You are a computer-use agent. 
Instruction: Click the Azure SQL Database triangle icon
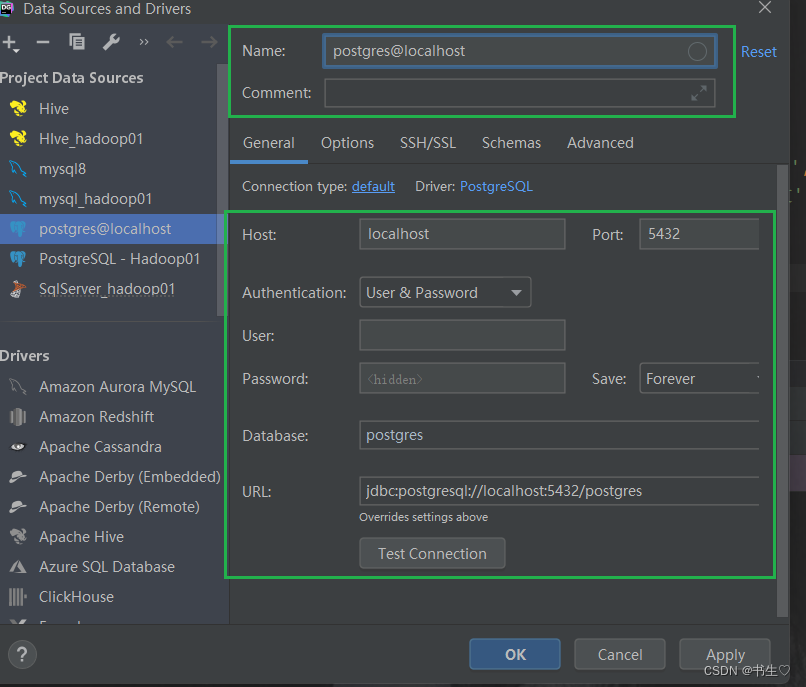click(18, 567)
